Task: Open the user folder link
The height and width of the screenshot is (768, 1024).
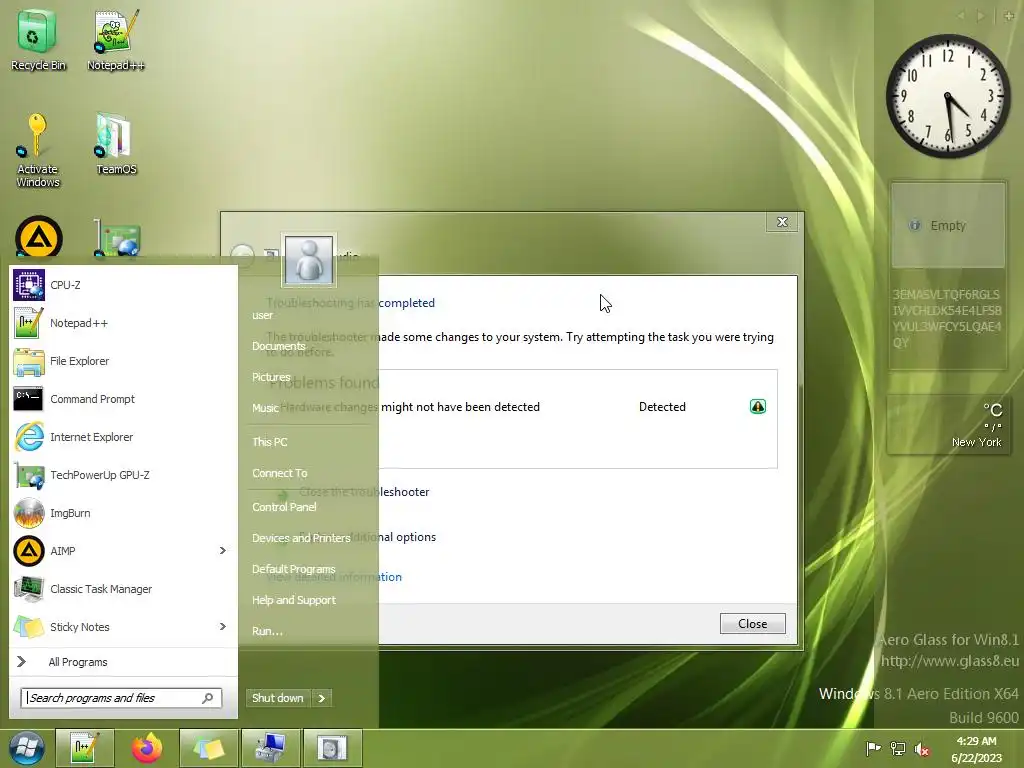Action: tap(263, 315)
